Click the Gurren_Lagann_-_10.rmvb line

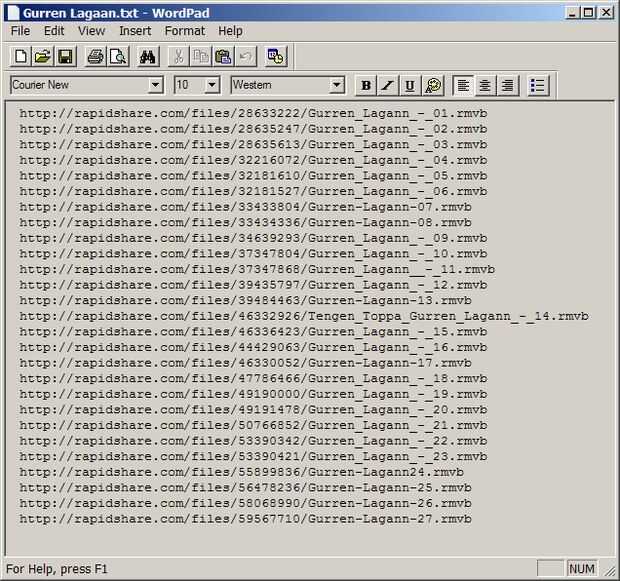(253, 254)
